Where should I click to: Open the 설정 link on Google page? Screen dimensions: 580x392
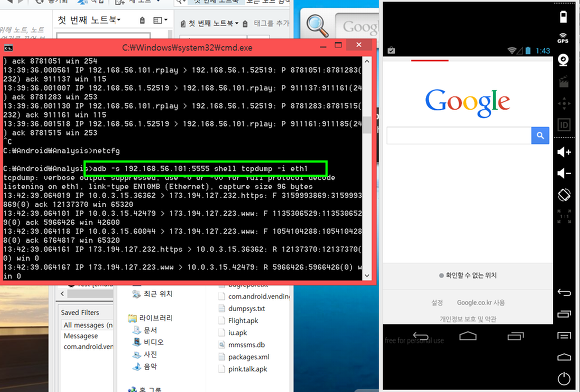pyautogui.click(x=437, y=303)
